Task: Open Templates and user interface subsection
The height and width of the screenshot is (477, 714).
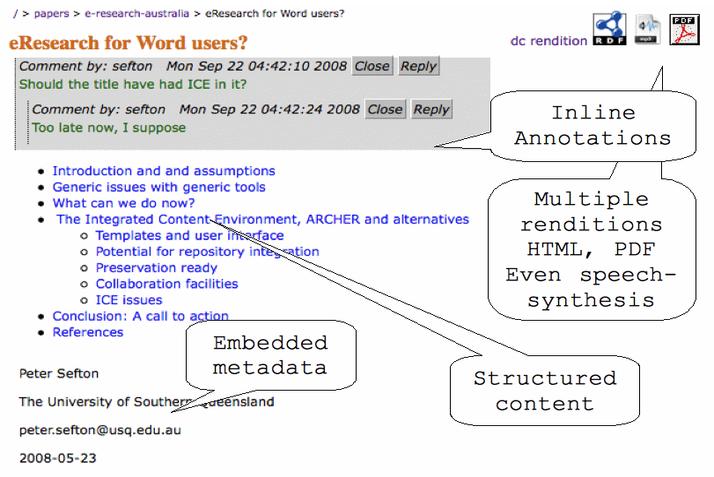Action: pos(189,235)
